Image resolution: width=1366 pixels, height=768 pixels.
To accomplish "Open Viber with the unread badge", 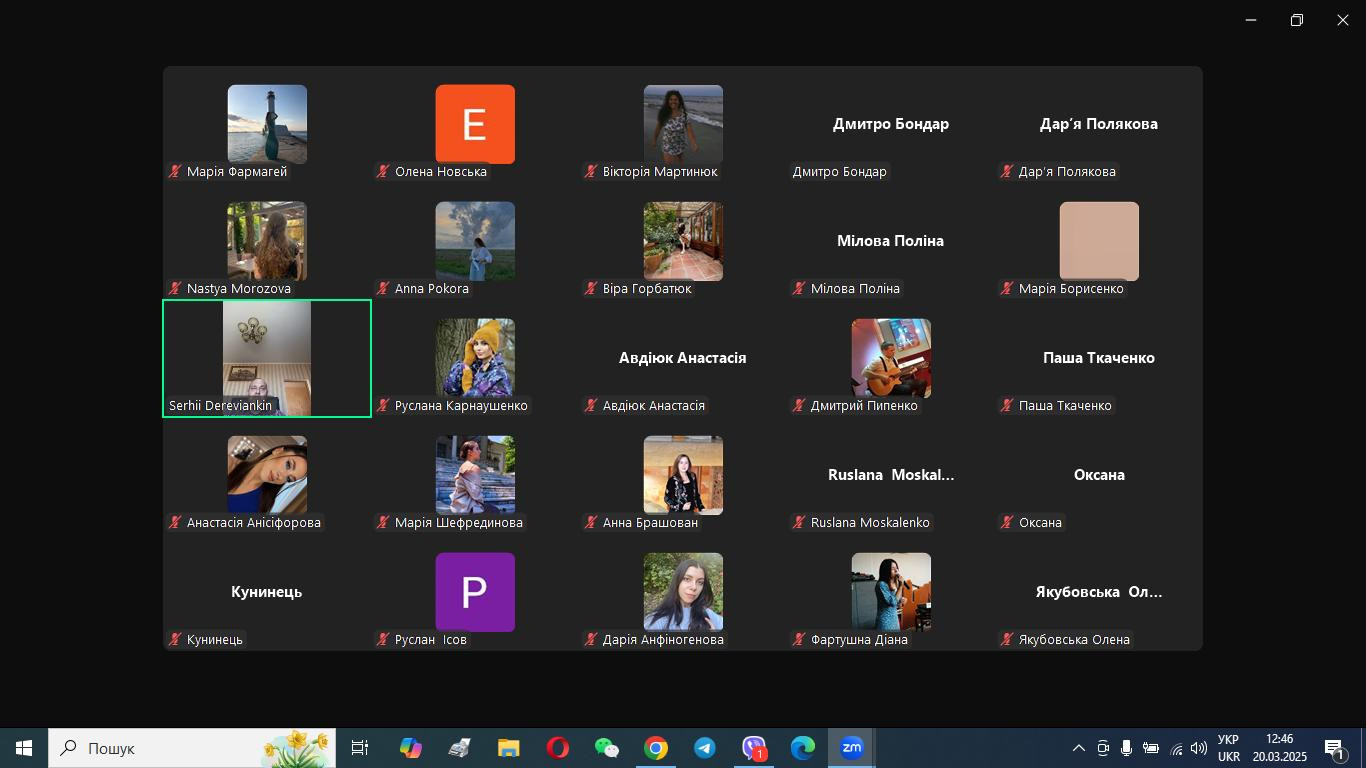I will click(754, 748).
